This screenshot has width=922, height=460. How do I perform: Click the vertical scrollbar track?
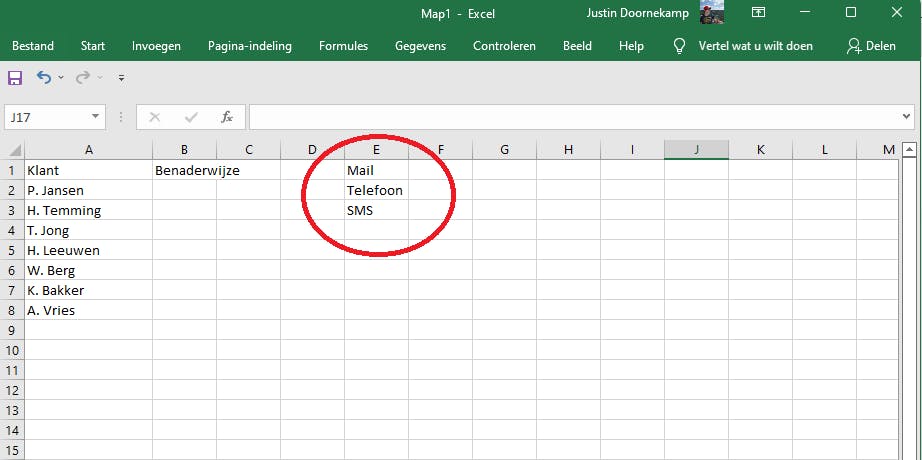[909, 308]
